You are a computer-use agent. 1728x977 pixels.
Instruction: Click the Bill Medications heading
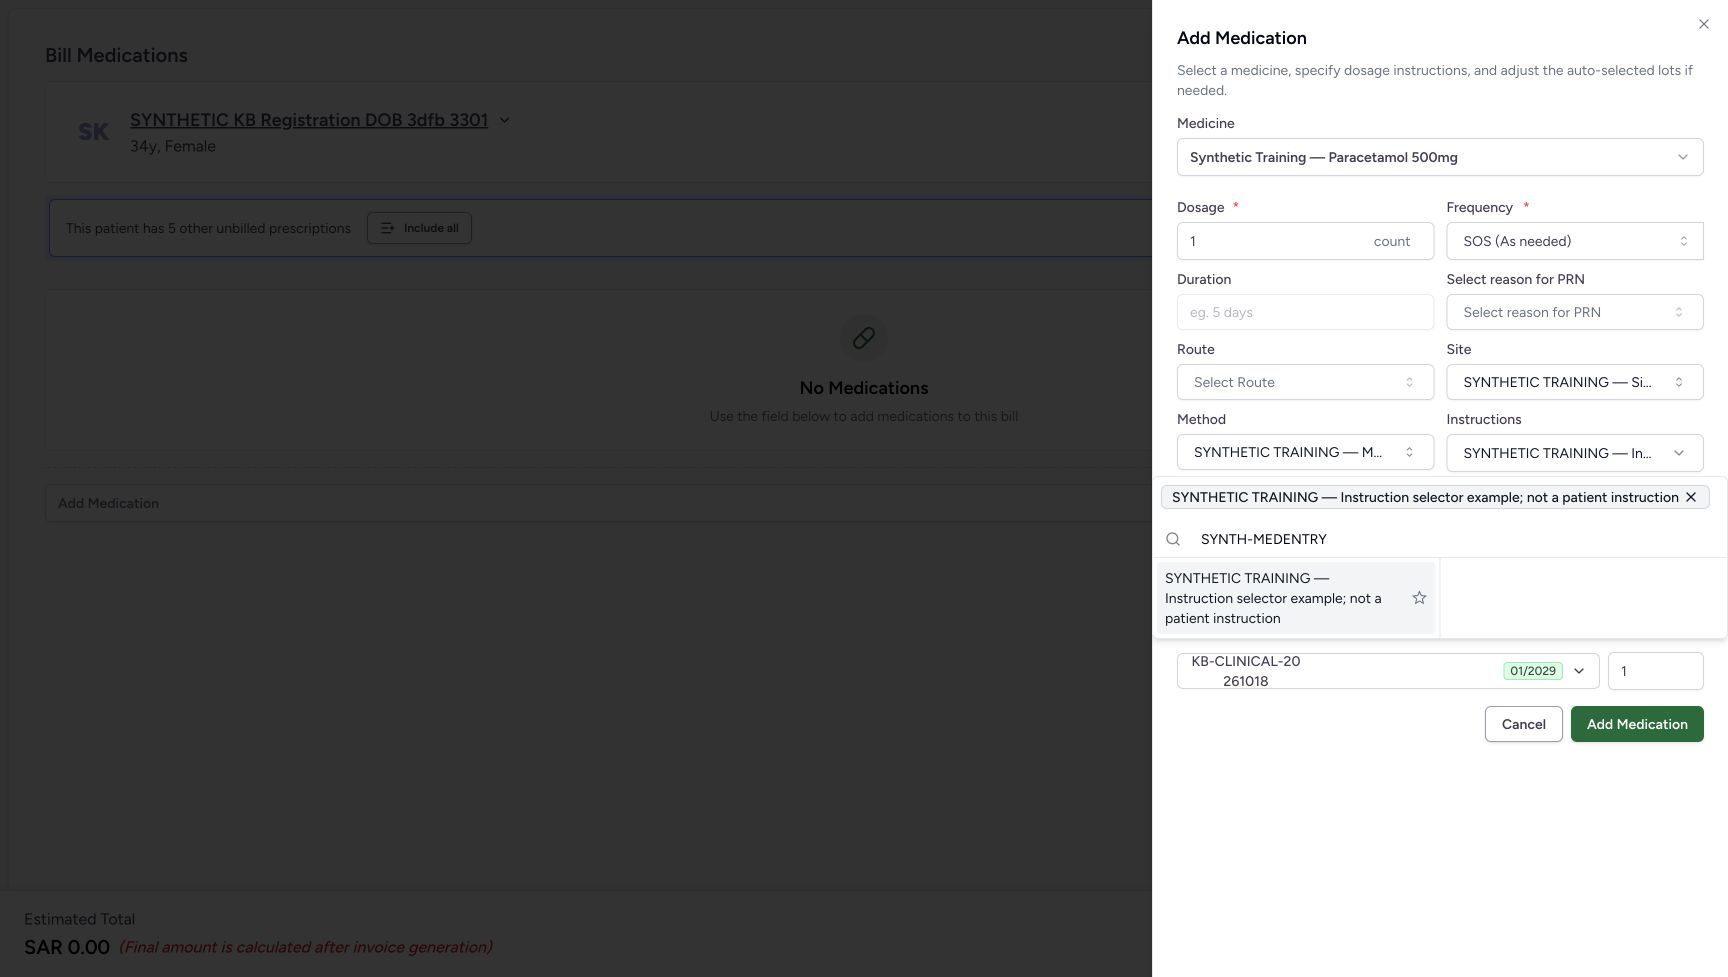point(116,55)
